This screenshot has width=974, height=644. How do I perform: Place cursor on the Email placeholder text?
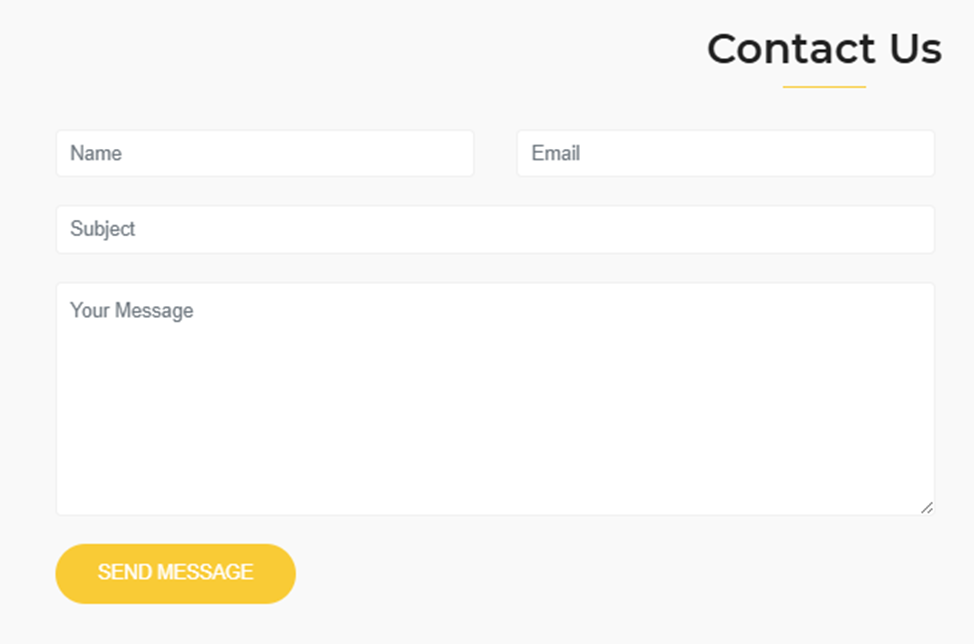click(x=556, y=154)
